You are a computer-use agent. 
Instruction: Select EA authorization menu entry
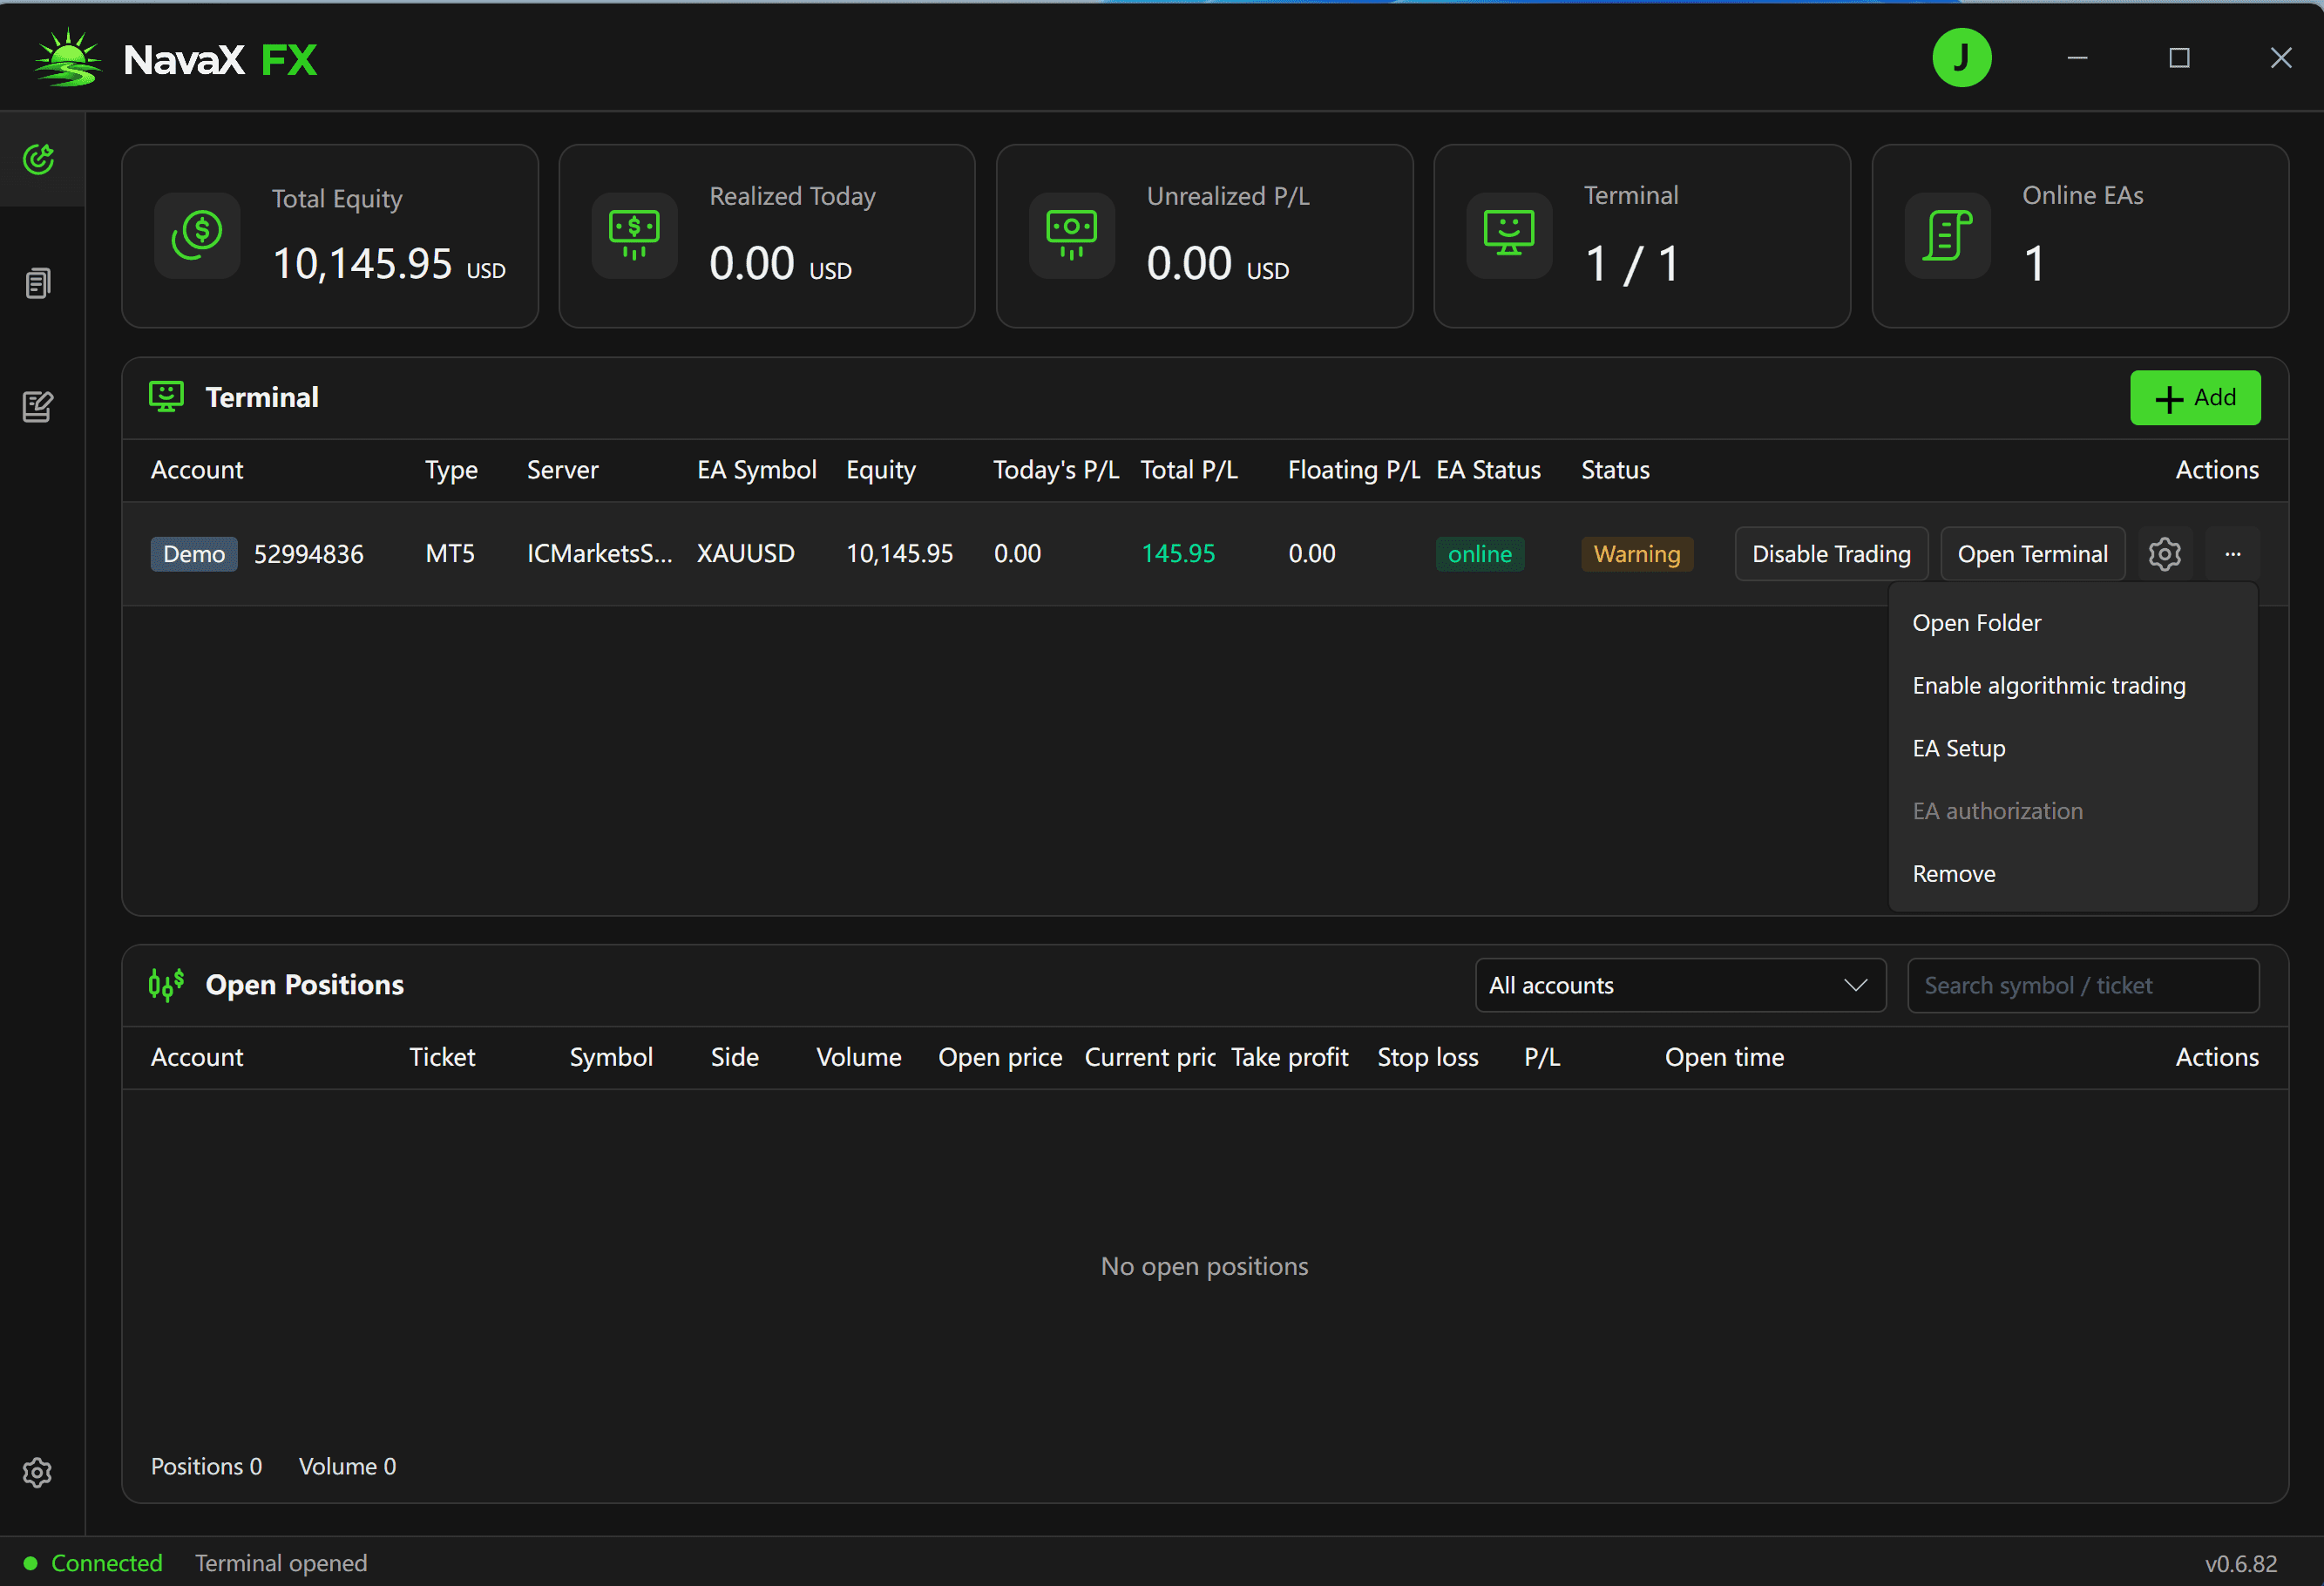(2072, 811)
